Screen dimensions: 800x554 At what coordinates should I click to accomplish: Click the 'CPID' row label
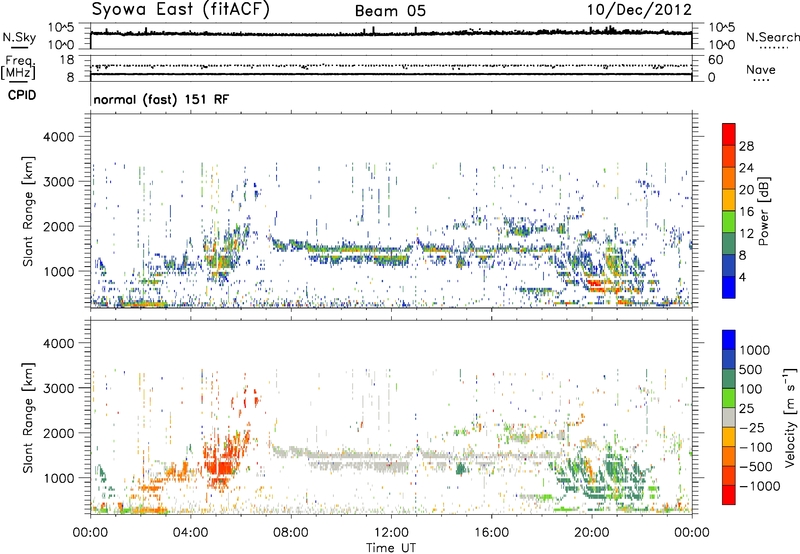pyautogui.click(x=22, y=95)
